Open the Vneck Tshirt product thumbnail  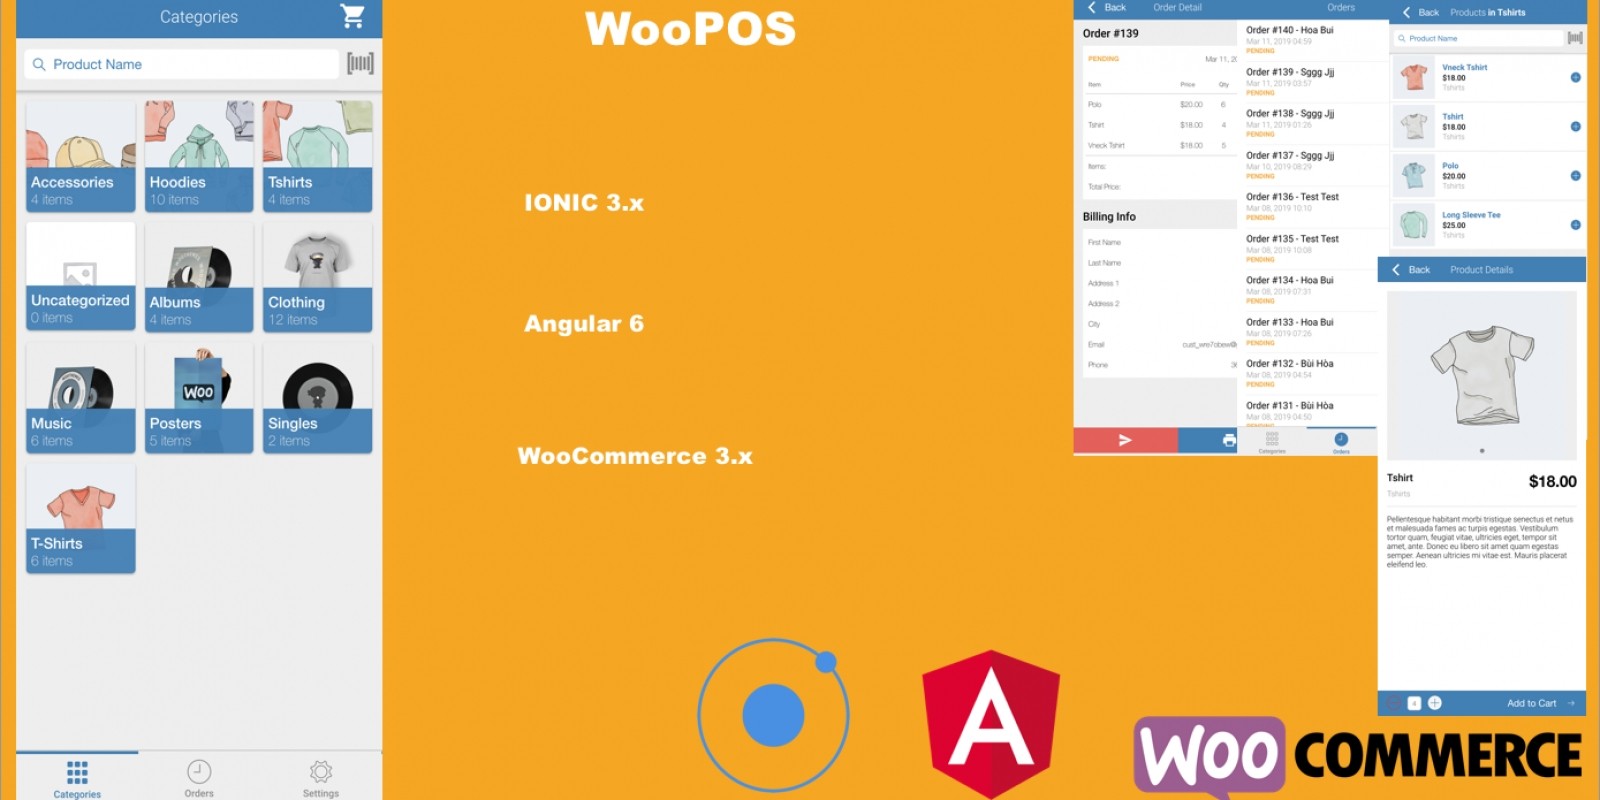(1414, 77)
